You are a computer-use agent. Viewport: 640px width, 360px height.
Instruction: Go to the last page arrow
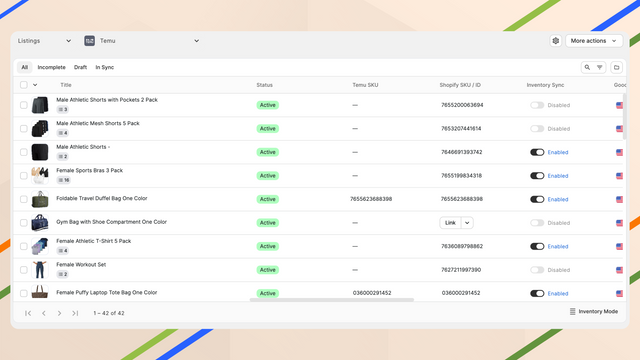(x=75, y=313)
